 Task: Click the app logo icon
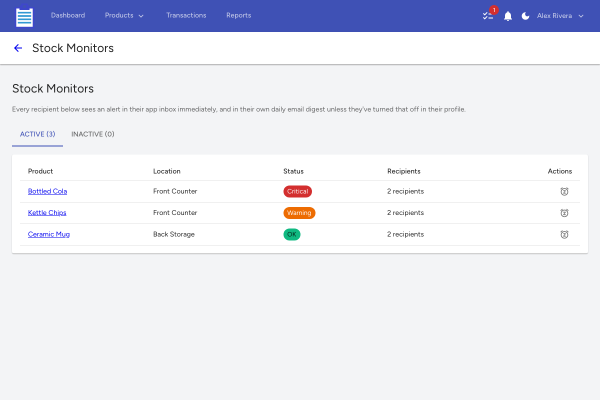pos(24,16)
